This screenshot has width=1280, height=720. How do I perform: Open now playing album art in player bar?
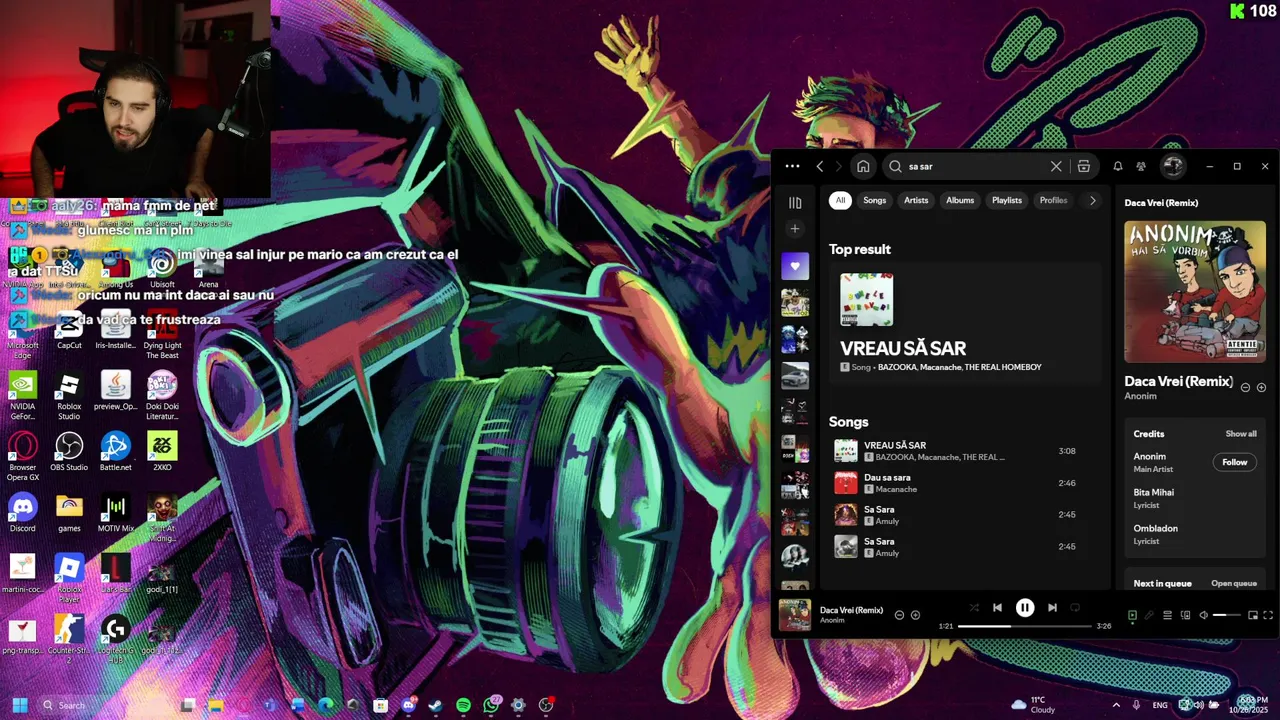click(x=795, y=615)
